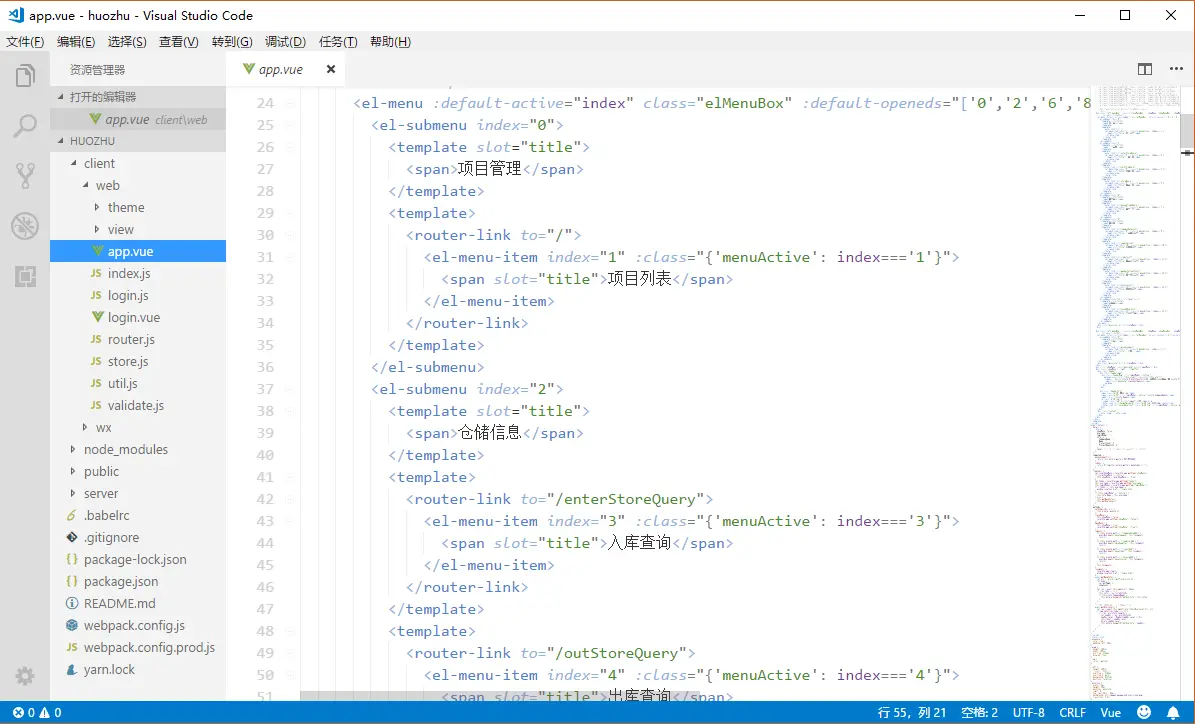Open the .gitignore file
The height and width of the screenshot is (724, 1195).
click(x=138, y=538)
